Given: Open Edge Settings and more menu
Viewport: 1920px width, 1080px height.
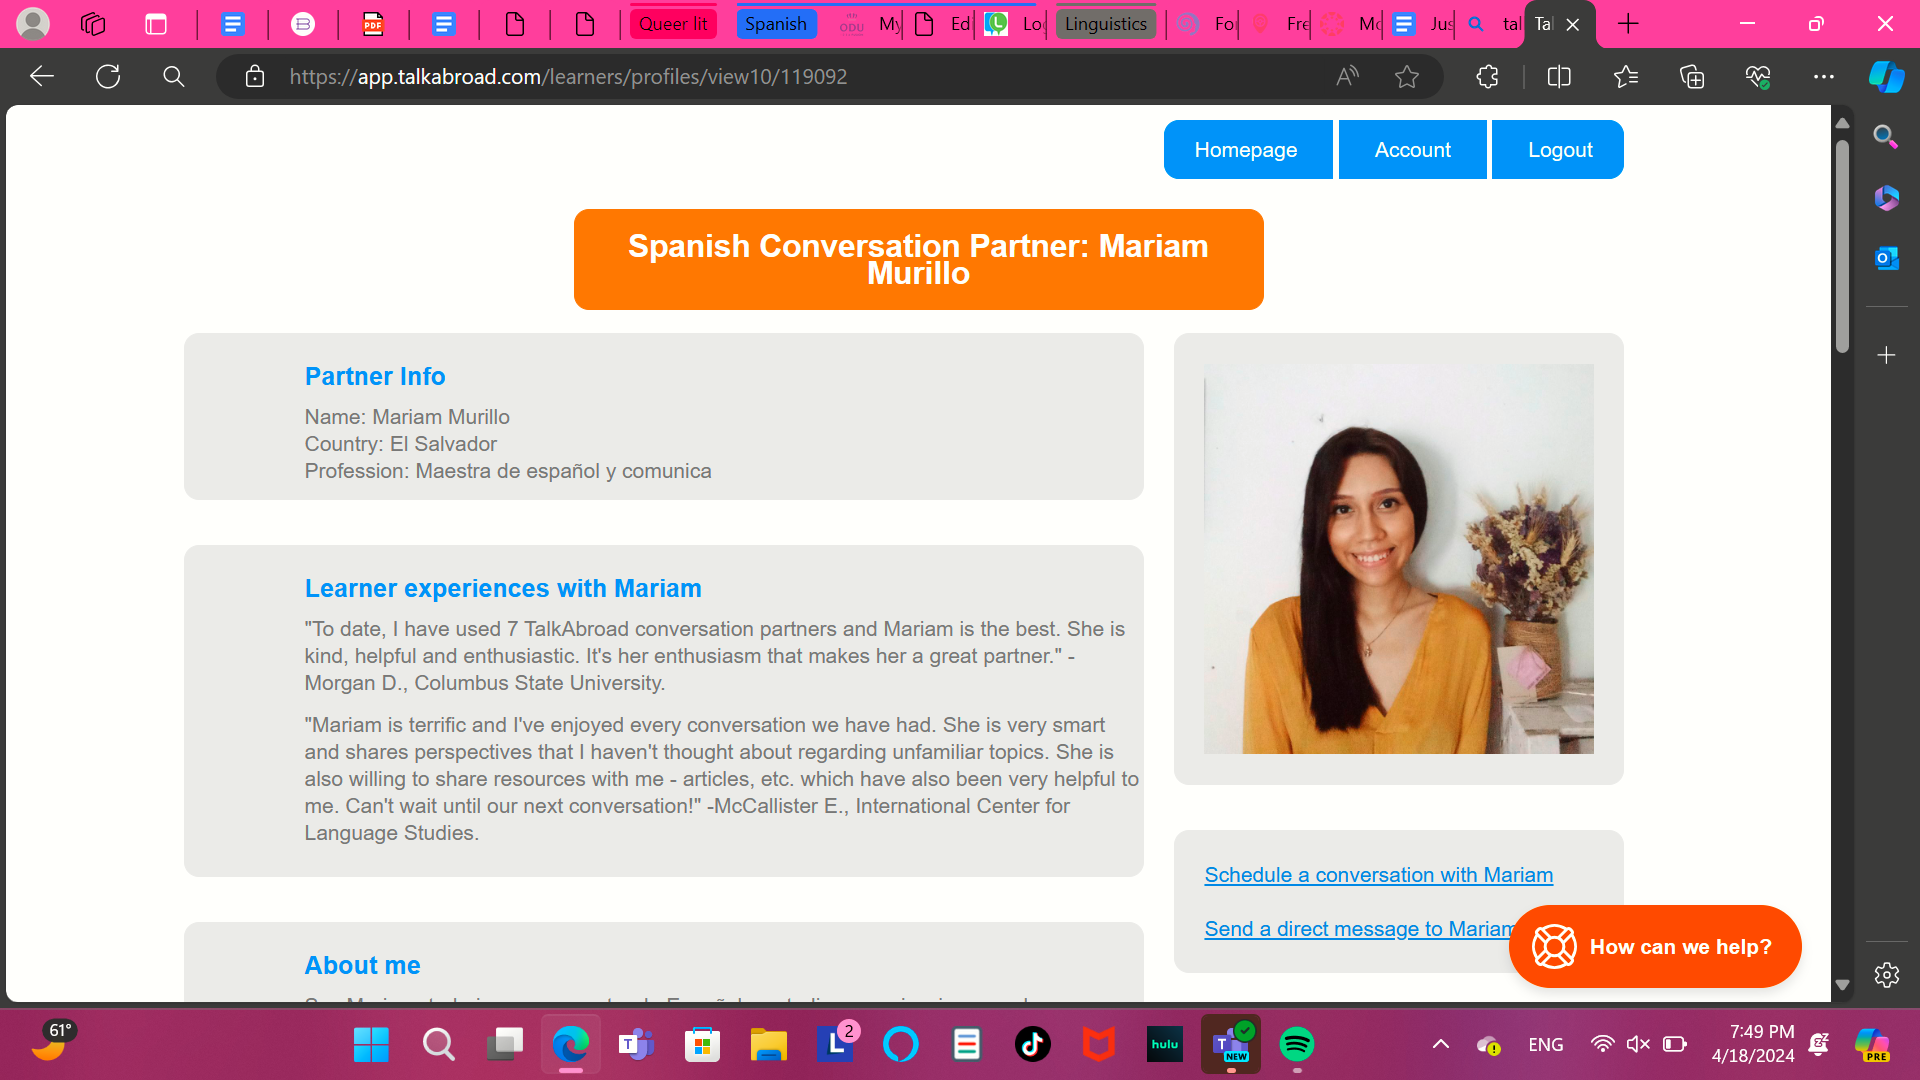Looking at the screenshot, I should [1824, 76].
